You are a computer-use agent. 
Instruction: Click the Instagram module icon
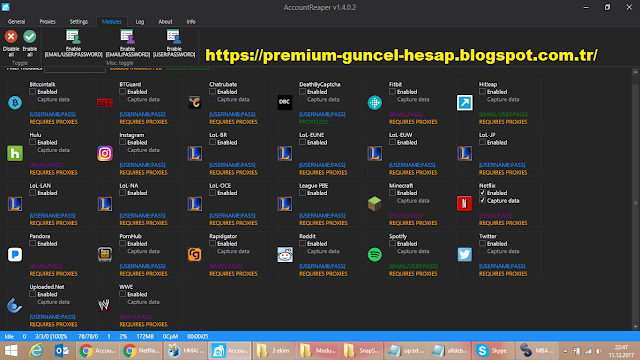[105, 153]
